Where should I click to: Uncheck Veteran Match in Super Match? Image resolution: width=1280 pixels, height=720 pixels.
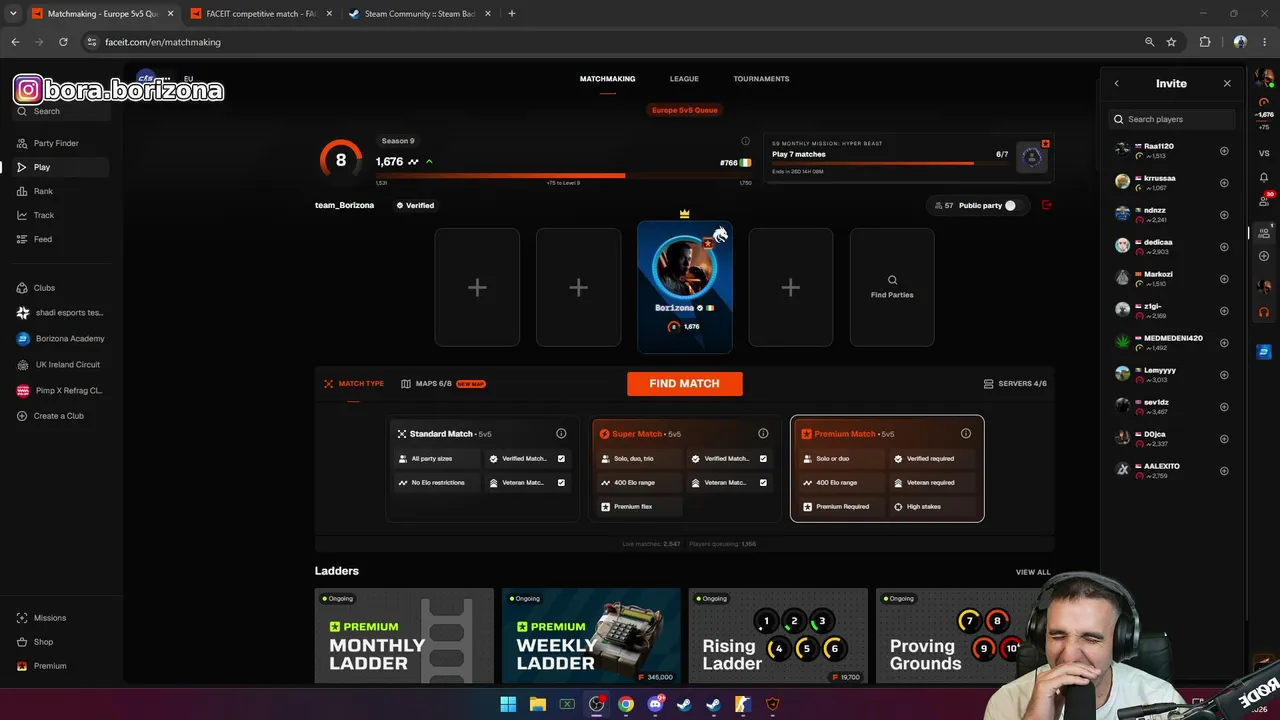coord(763,483)
